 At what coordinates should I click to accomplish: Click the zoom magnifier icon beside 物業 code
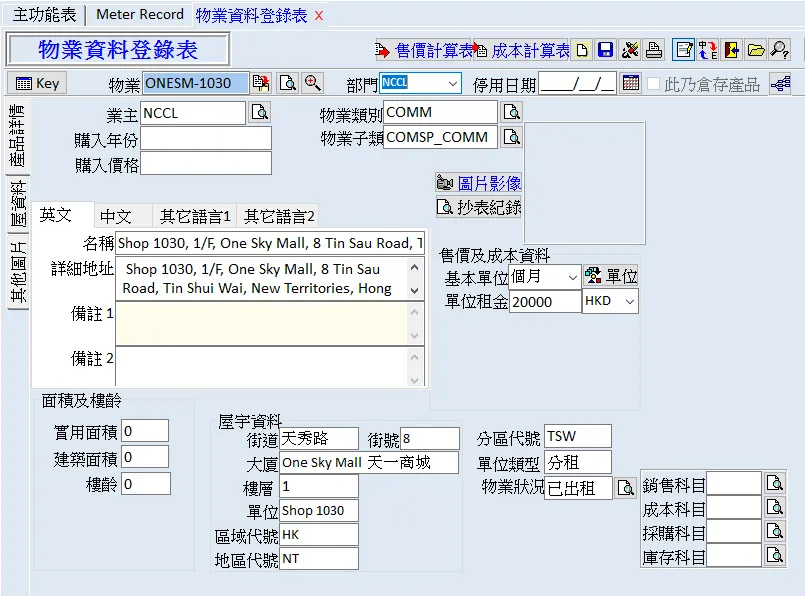tap(313, 83)
